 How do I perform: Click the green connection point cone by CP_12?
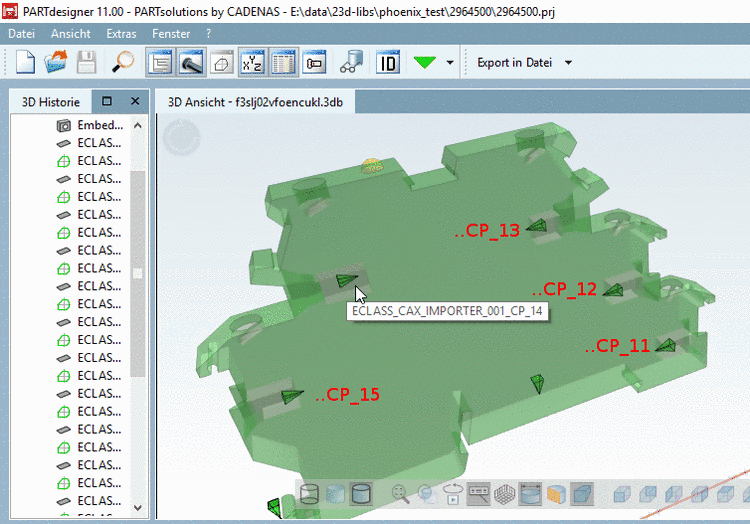point(613,290)
